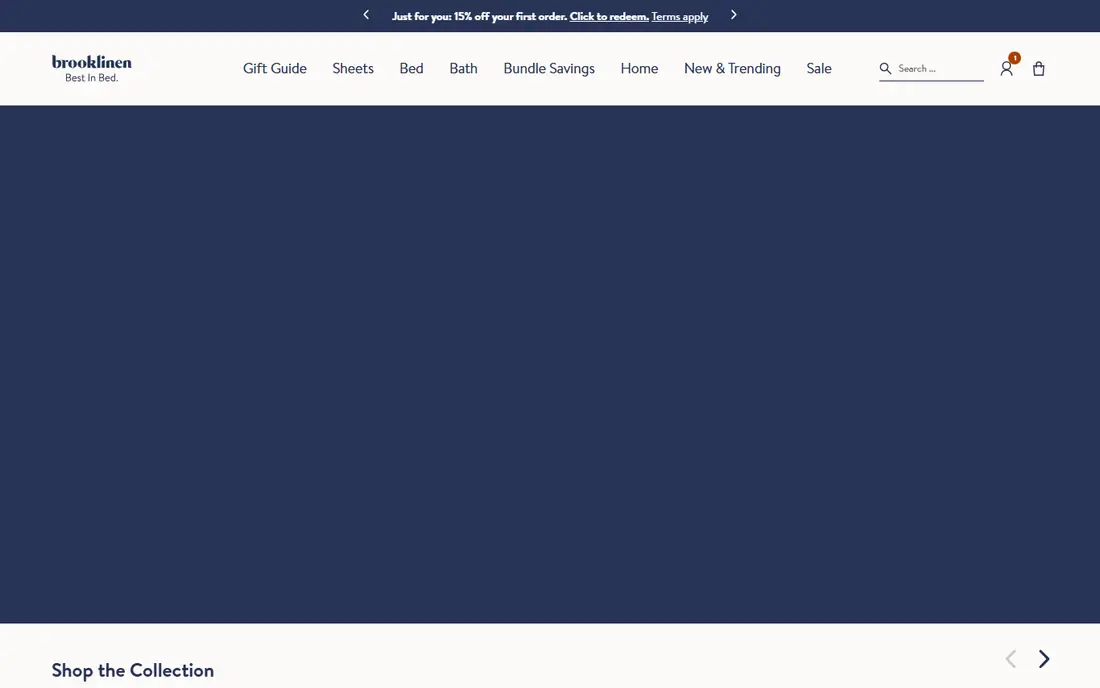Viewport: 1100px width, 688px height.
Task: Open the 'Terms apply' link
Action: coord(680,16)
